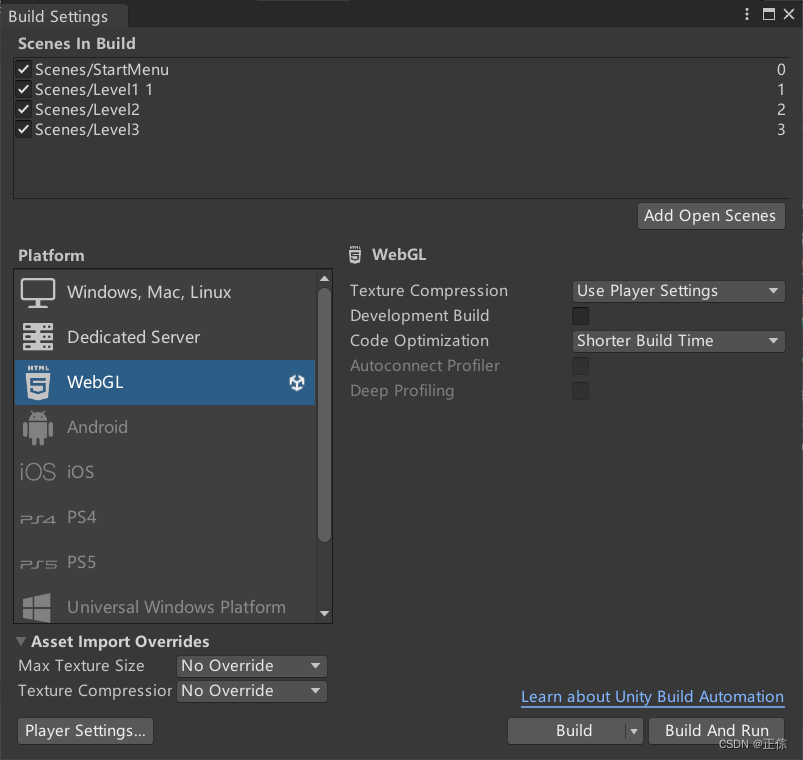The height and width of the screenshot is (760, 803).
Task: Uncheck the Scenes/StartMenu scene checkbox
Action: (x=24, y=70)
